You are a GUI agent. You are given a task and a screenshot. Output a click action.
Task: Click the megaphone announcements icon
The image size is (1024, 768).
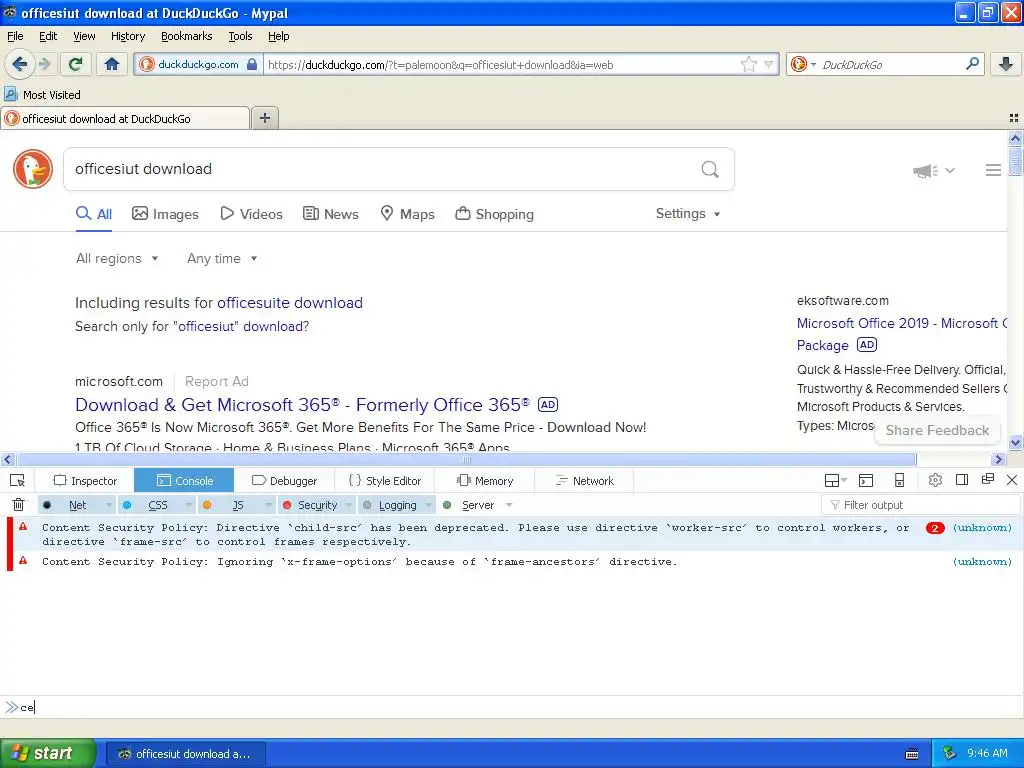(925, 170)
